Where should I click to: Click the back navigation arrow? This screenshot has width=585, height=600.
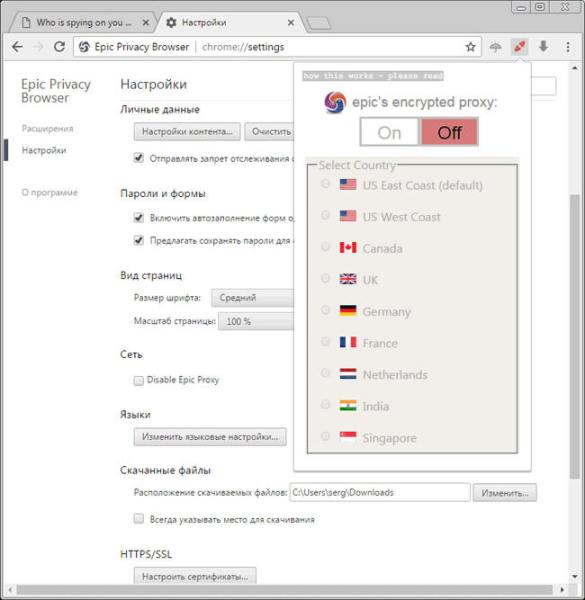[x=17, y=47]
